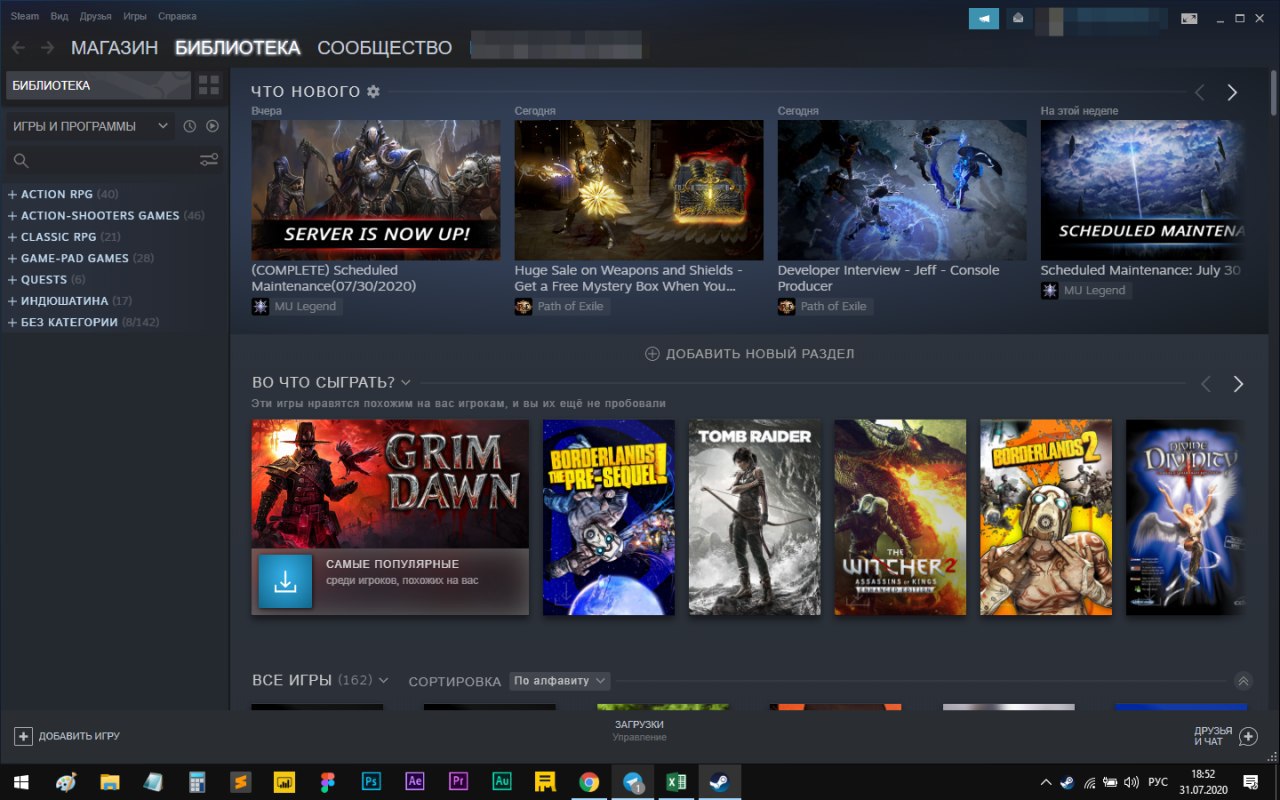Open the Игры menu
The height and width of the screenshot is (800, 1280).
135,16
